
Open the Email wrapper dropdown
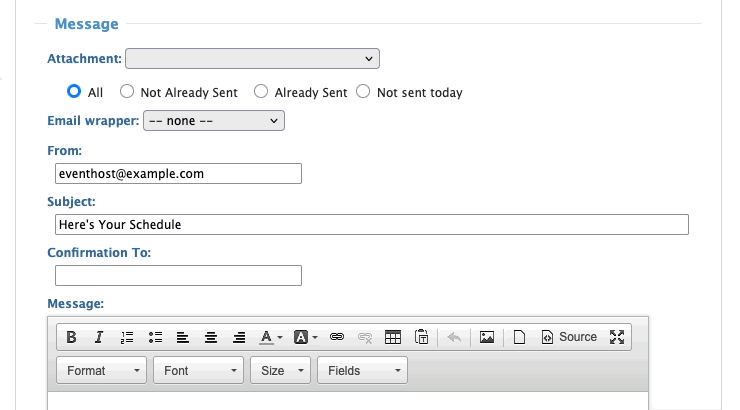[x=214, y=121]
